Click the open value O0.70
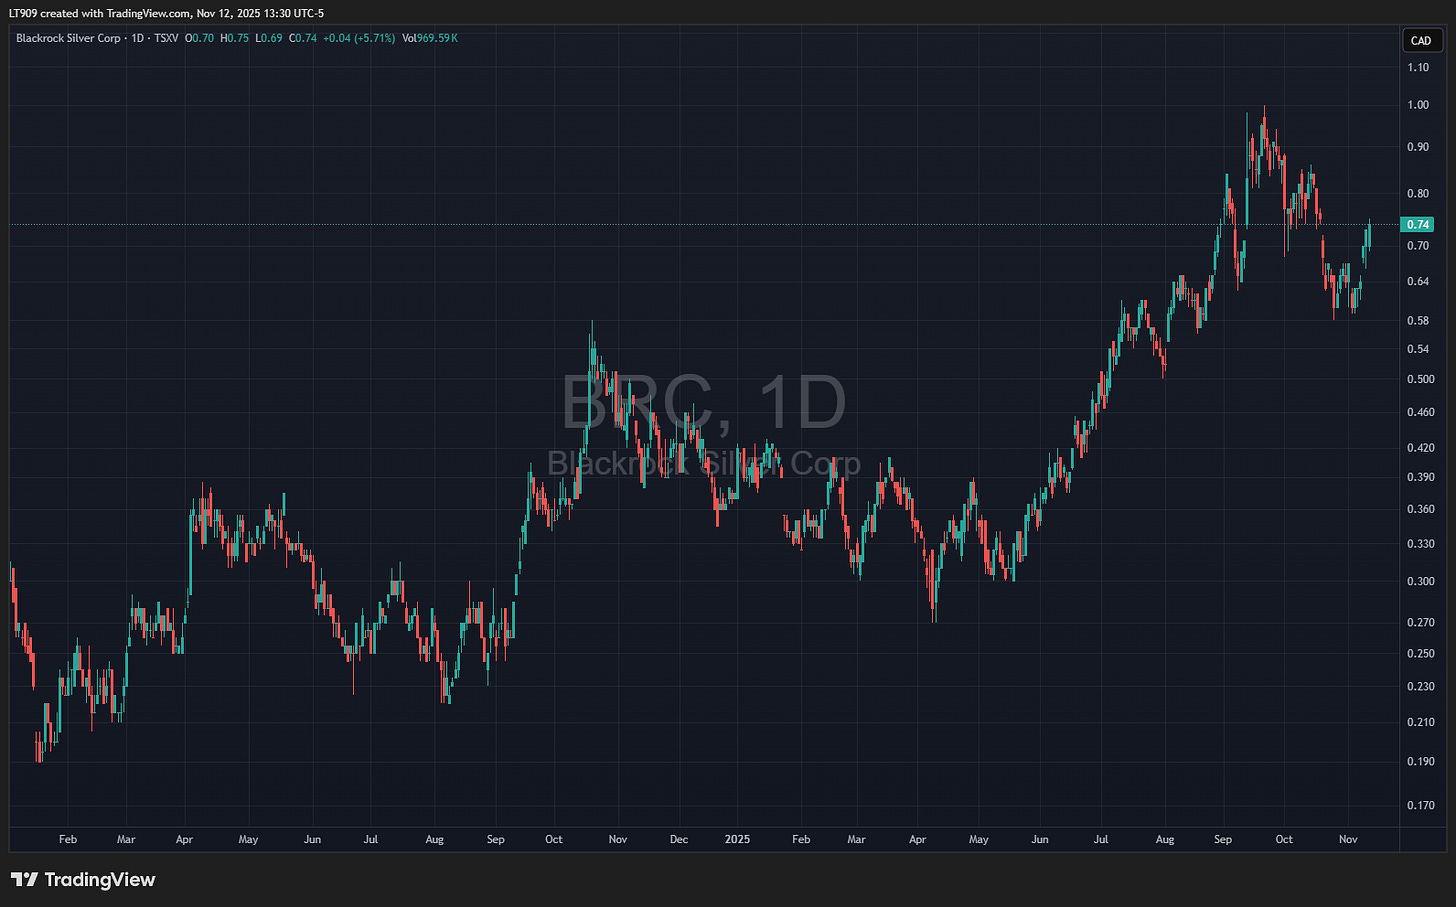Image resolution: width=1456 pixels, height=907 pixels. click(x=199, y=38)
